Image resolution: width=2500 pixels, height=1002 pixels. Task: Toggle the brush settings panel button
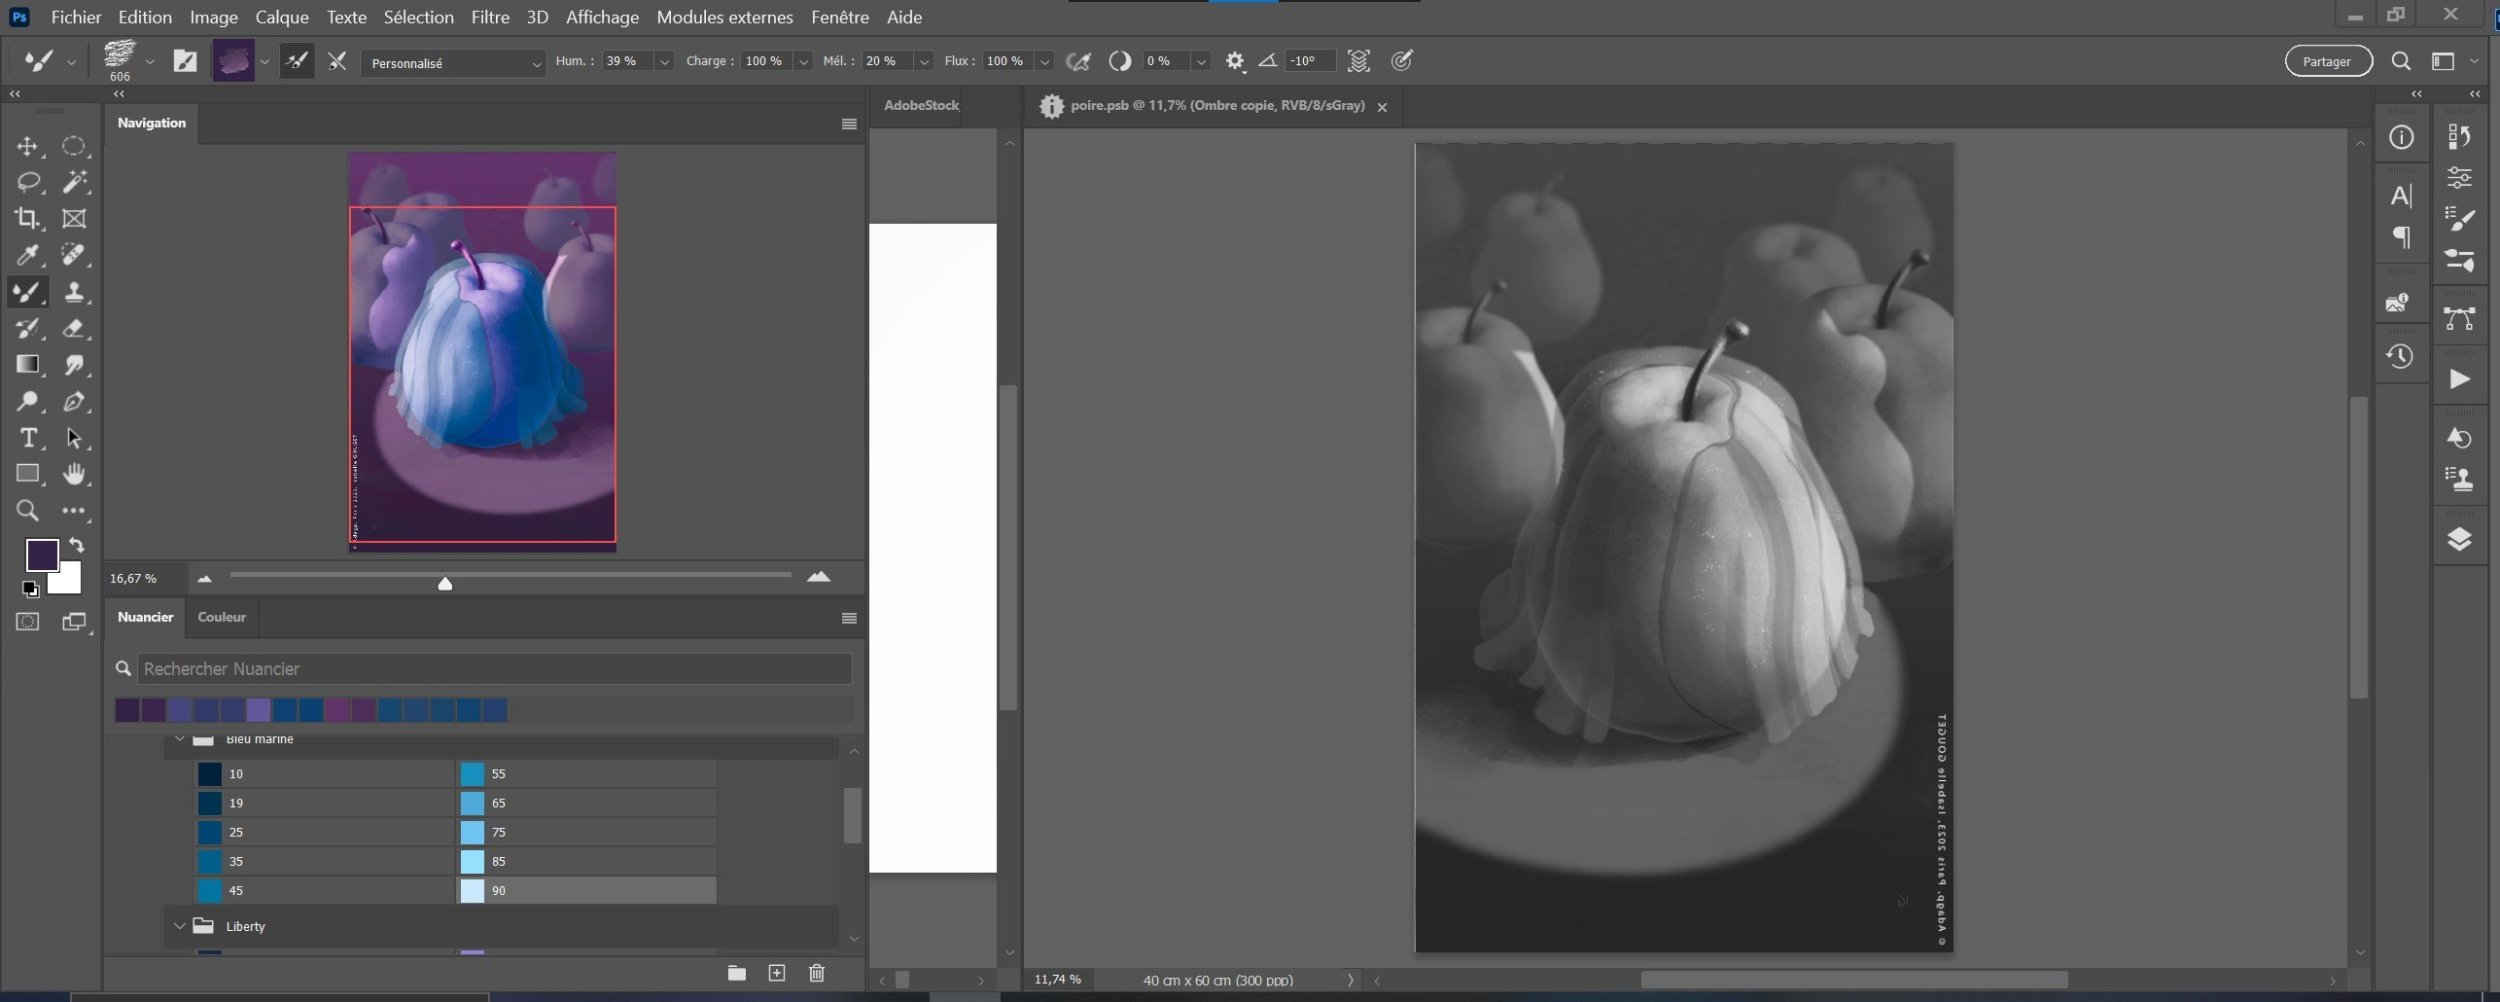point(185,61)
